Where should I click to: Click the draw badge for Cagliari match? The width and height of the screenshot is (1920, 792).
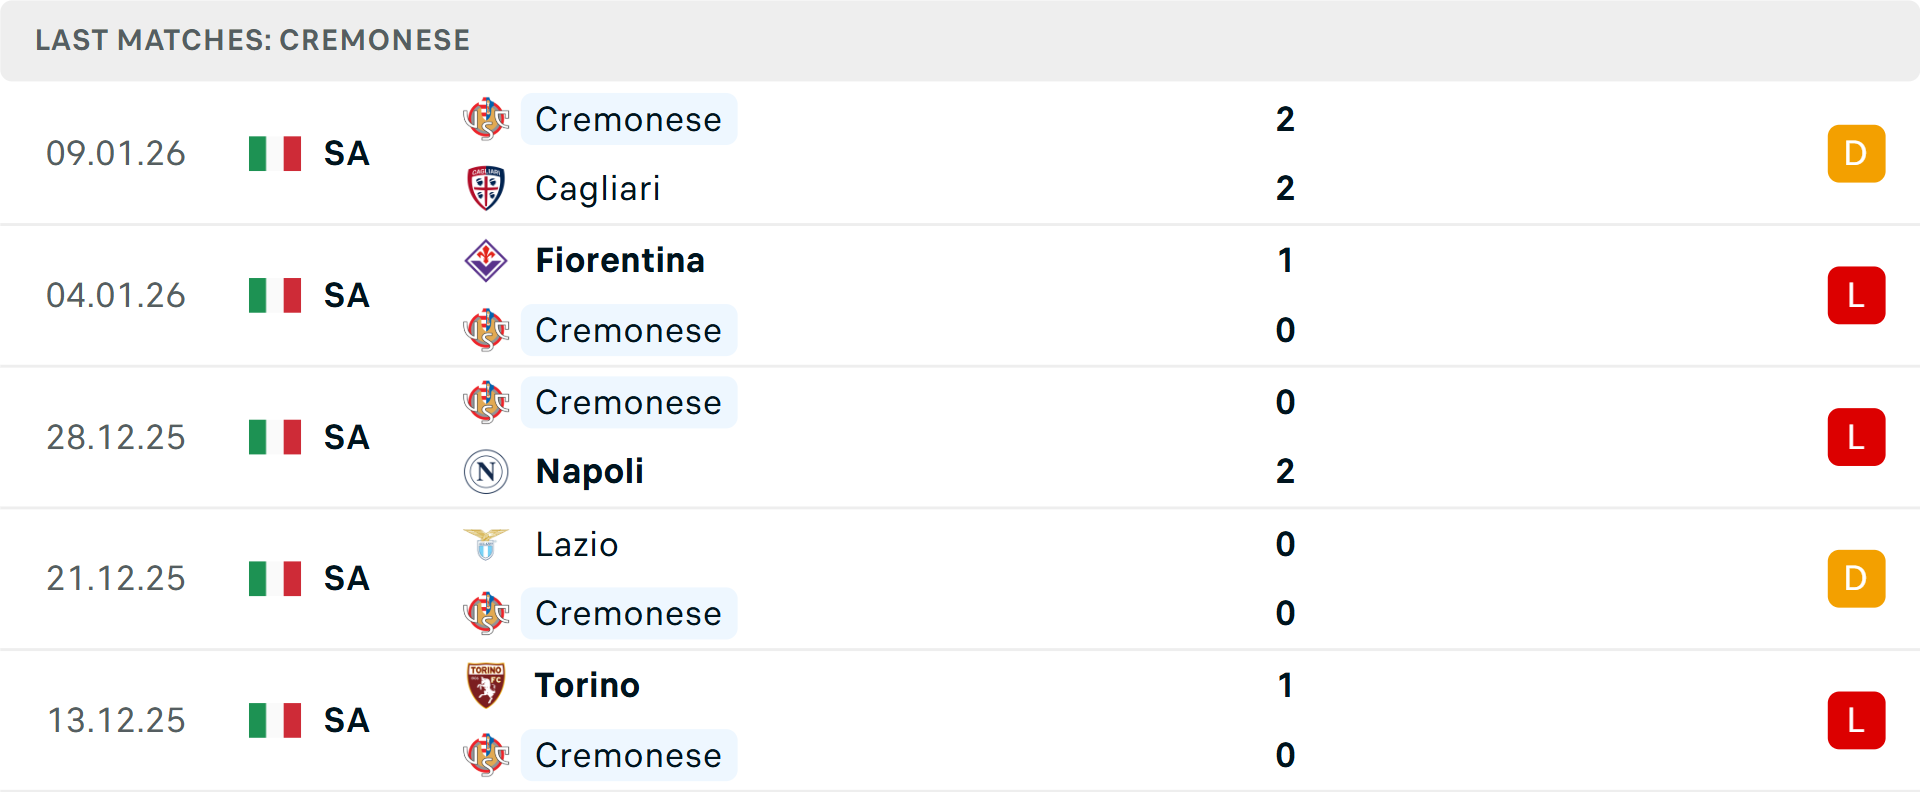(x=1856, y=153)
